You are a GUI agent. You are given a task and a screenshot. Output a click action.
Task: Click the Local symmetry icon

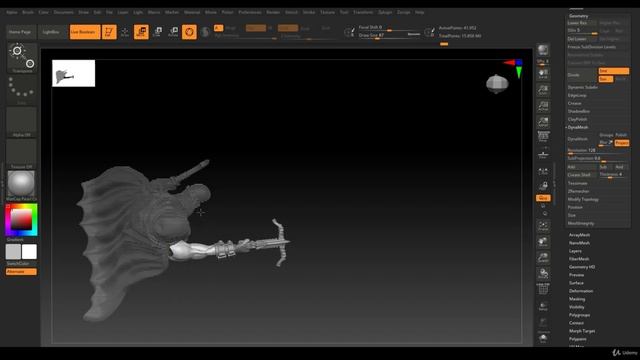[543, 172]
